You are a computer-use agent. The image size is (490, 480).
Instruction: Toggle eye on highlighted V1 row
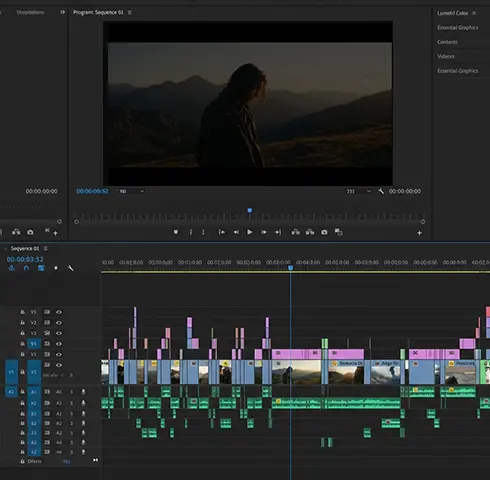pyautogui.click(x=59, y=344)
